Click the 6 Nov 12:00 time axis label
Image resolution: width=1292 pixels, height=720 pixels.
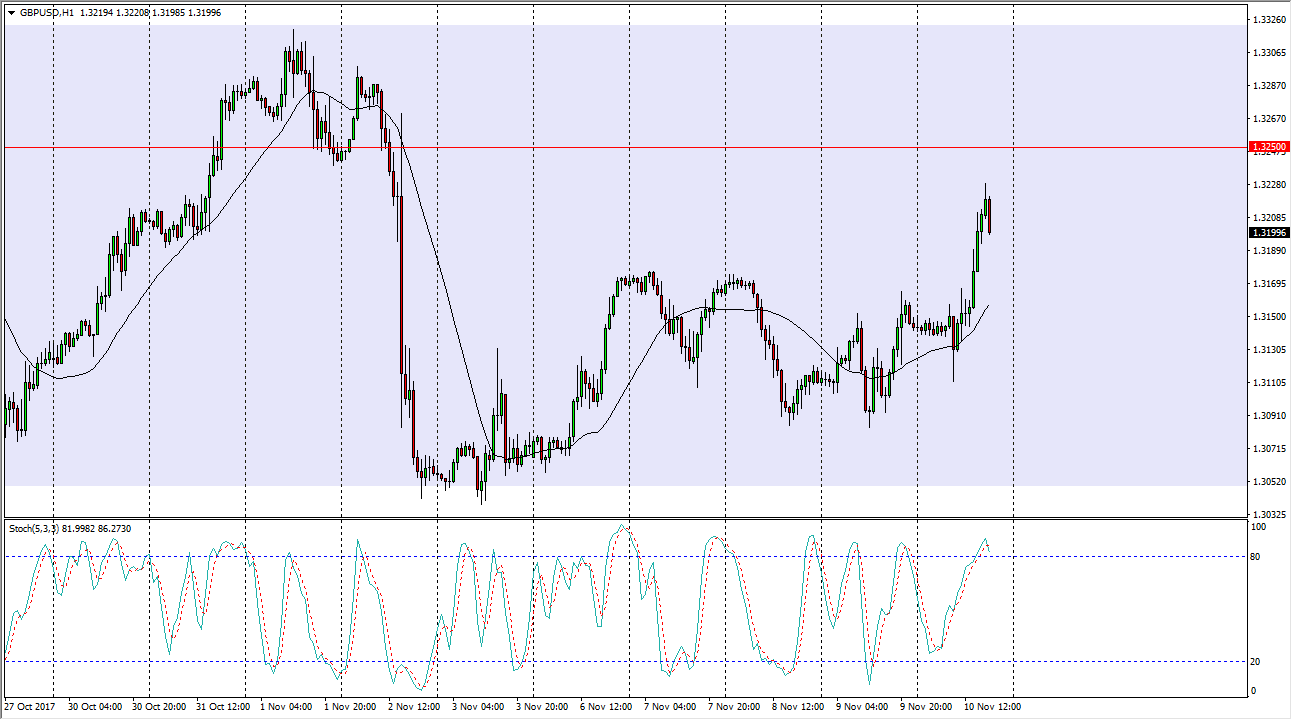pyautogui.click(x=606, y=706)
